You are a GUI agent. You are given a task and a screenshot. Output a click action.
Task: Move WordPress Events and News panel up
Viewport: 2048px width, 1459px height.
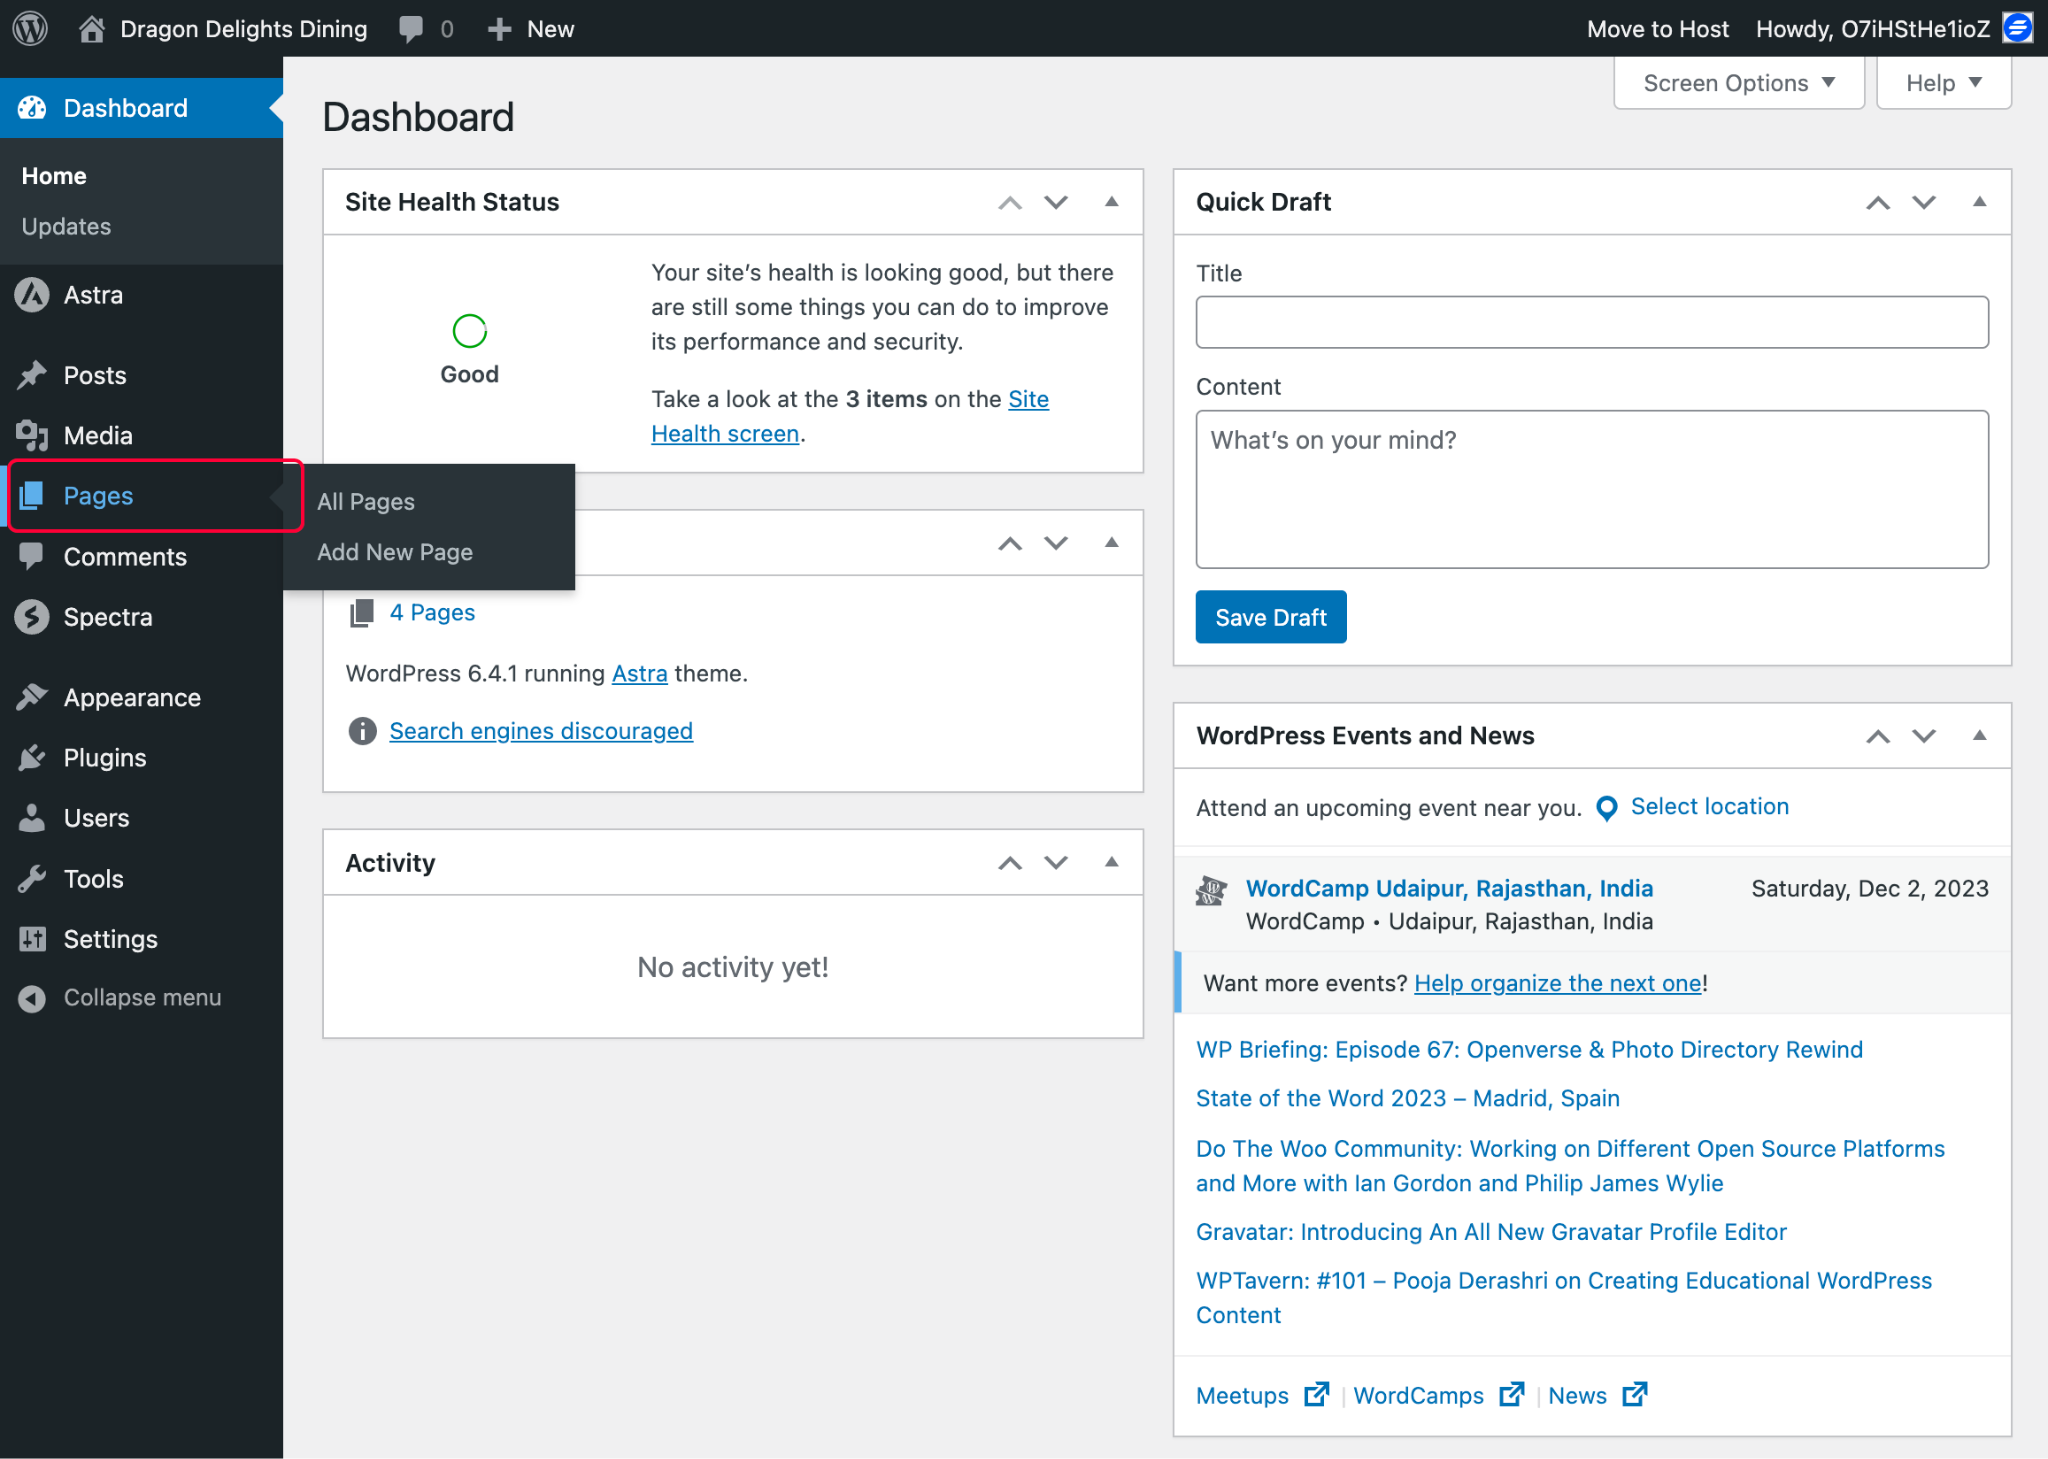[x=1877, y=736]
